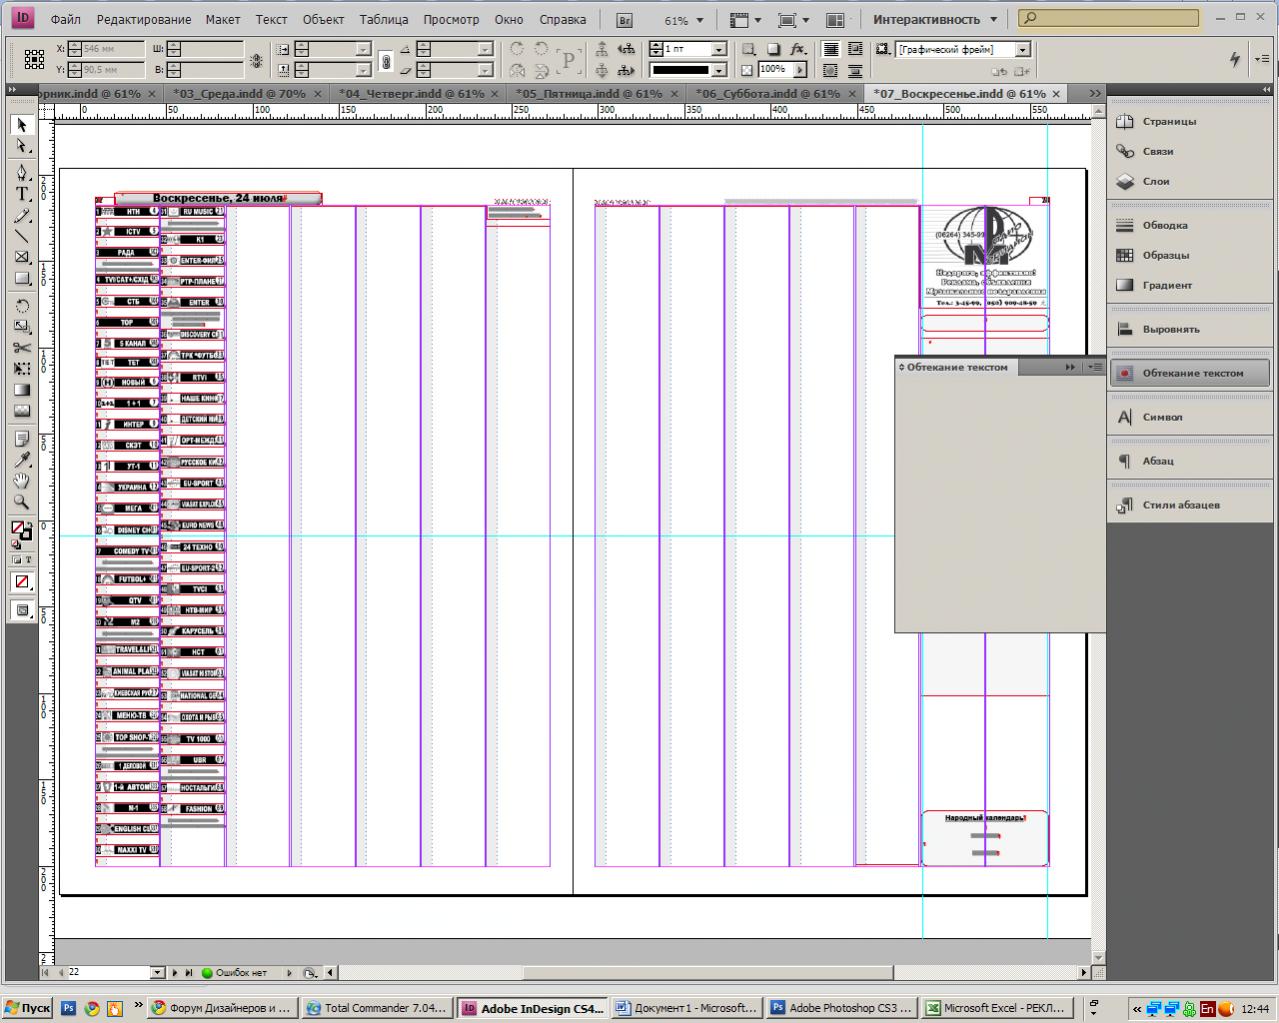Select the Rectangle Frame tool
Image resolution: width=1279 pixels, height=1023 pixels.
(x=22, y=257)
